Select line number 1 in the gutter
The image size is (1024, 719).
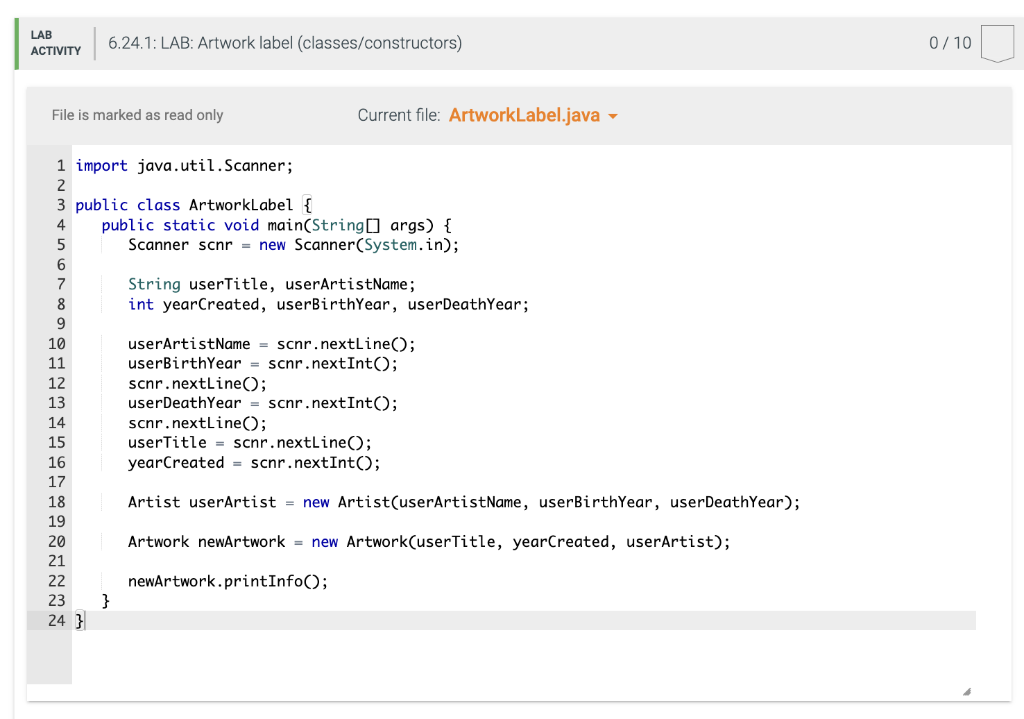click(60, 165)
